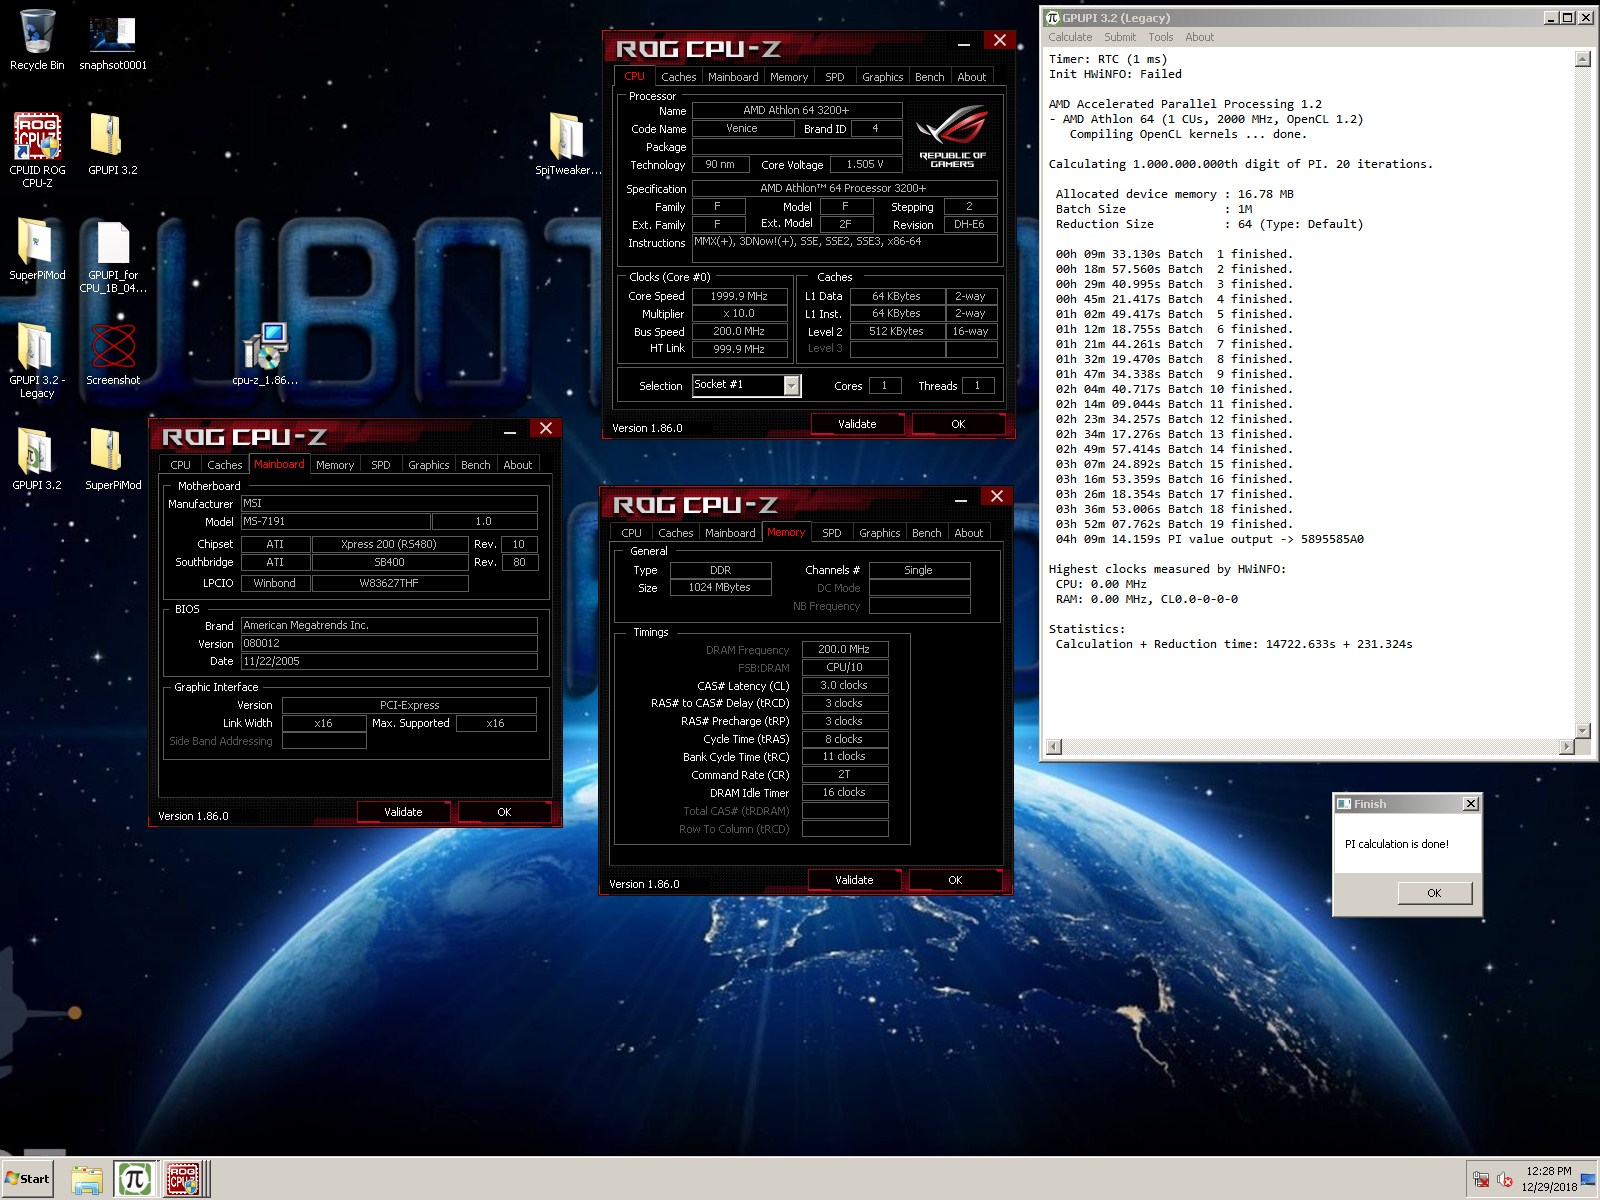Click GPUPI vertical scrollbar up arrow
The height and width of the screenshot is (1200, 1600).
click(1582, 59)
